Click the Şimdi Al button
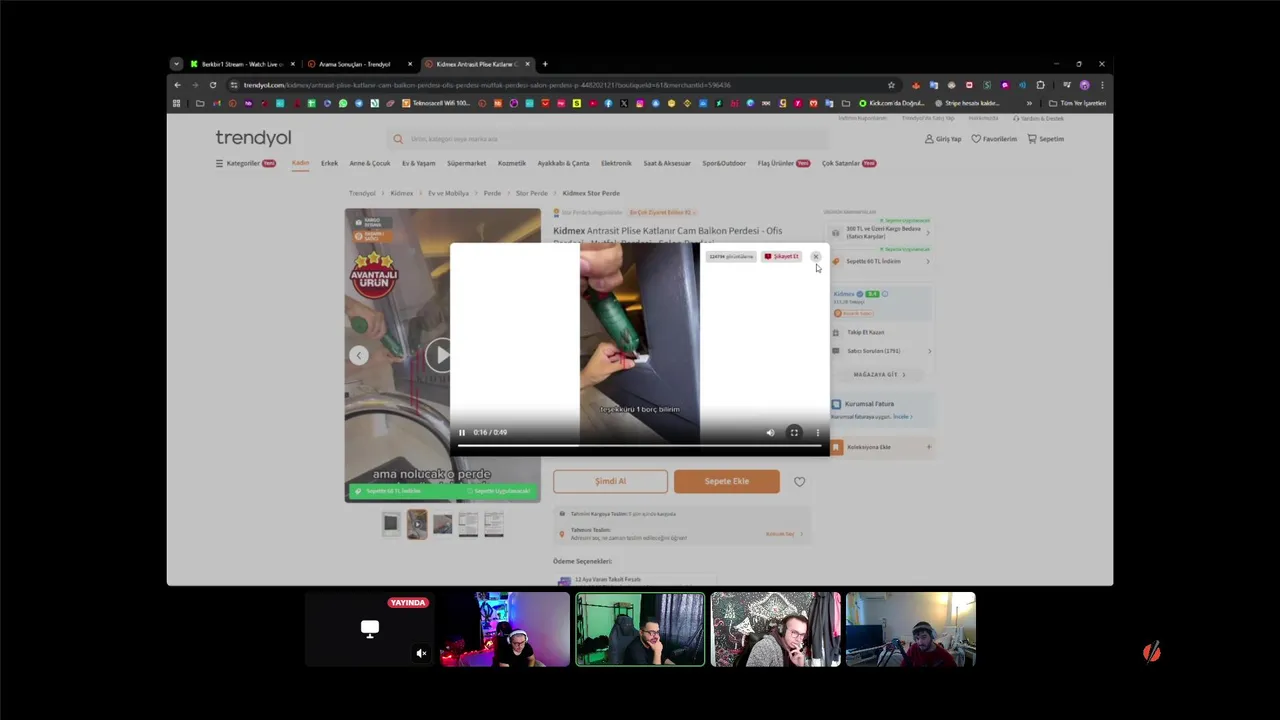 pos(610,481)
